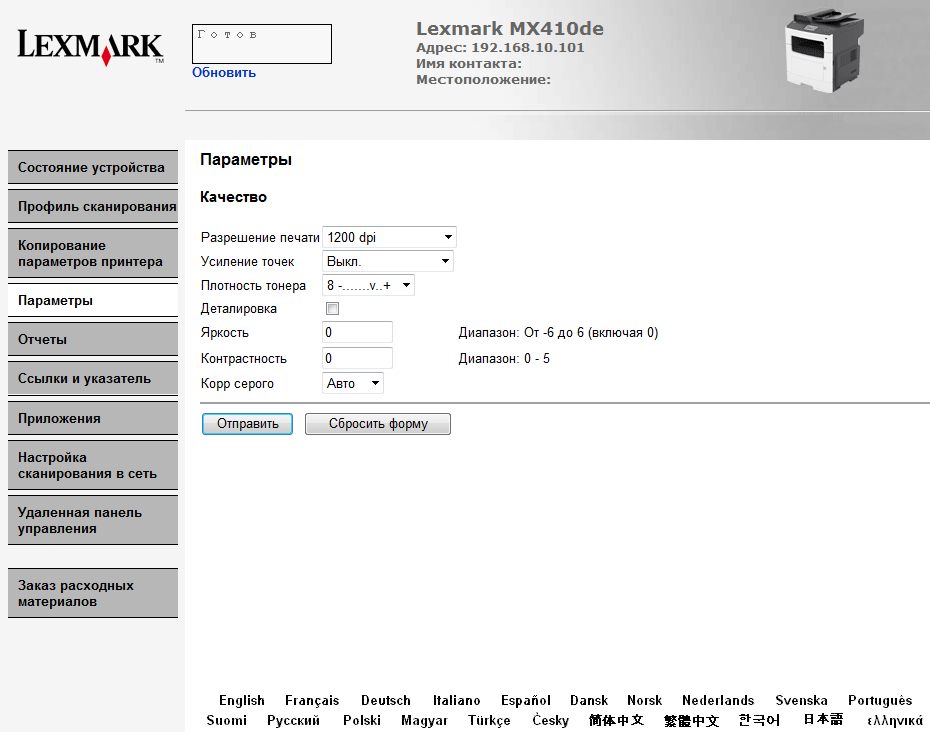Image resolution: width=930 pixels, height=732 pixels.
Task: Click the address text 192.168.10.101
Action: click(x=528, y=47)
